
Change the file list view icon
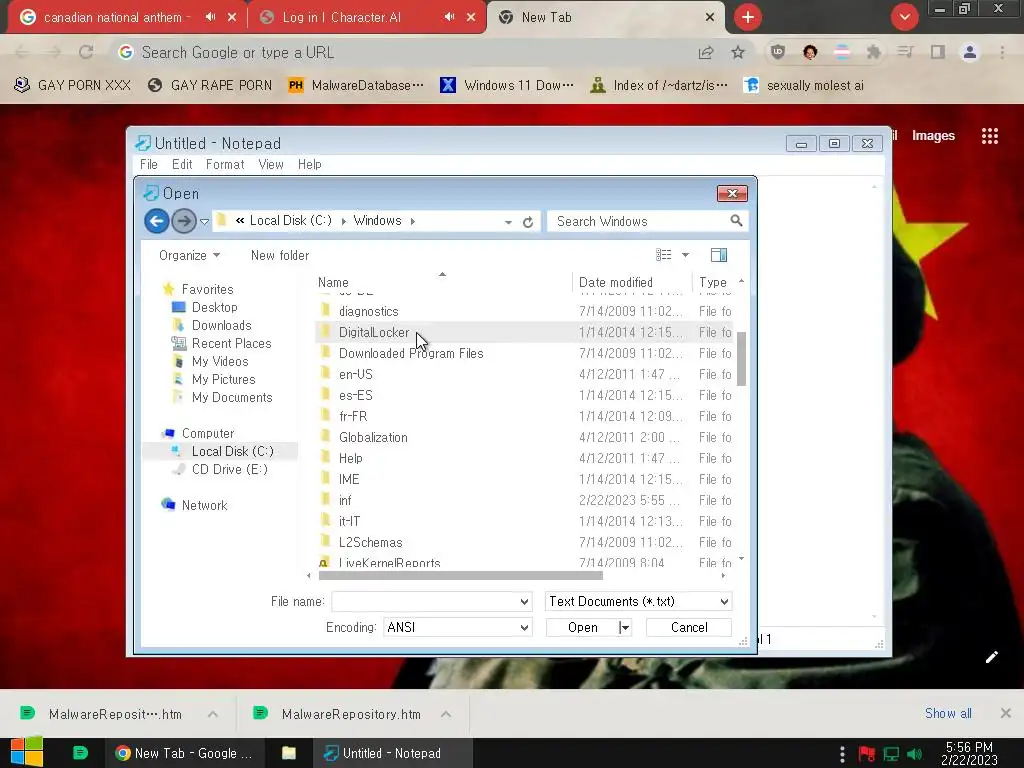pos(664,255)
